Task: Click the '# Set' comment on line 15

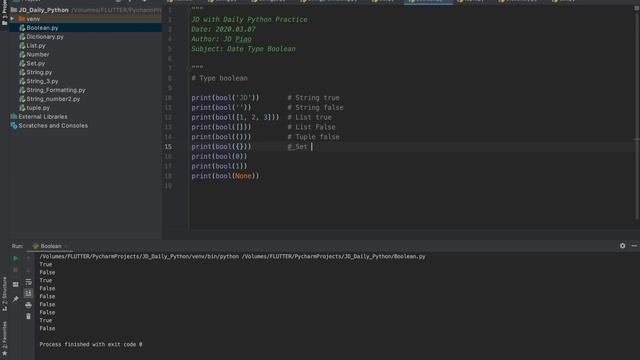Action: pos(298,147)
